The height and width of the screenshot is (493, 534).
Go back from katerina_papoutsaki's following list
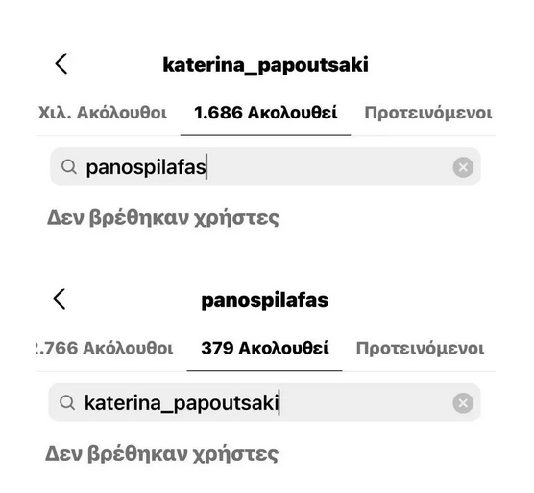(61, 64)
